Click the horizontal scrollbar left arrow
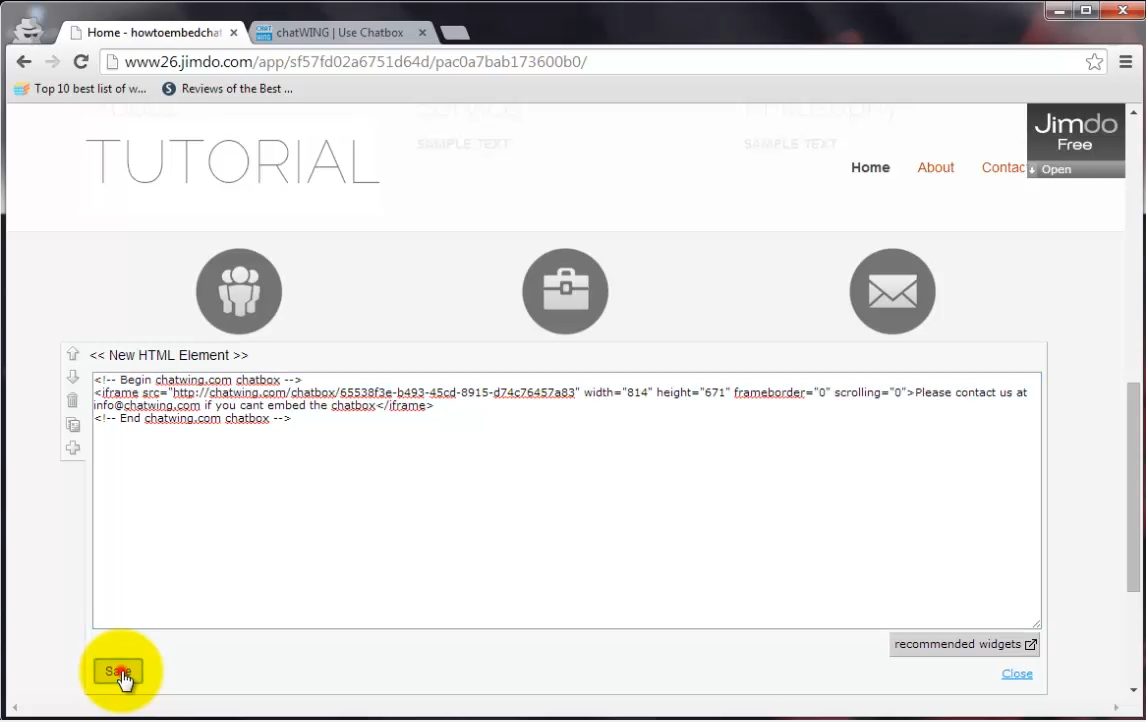The width and height of the screenshot is (1146, 722). click(x=15, y=707)
